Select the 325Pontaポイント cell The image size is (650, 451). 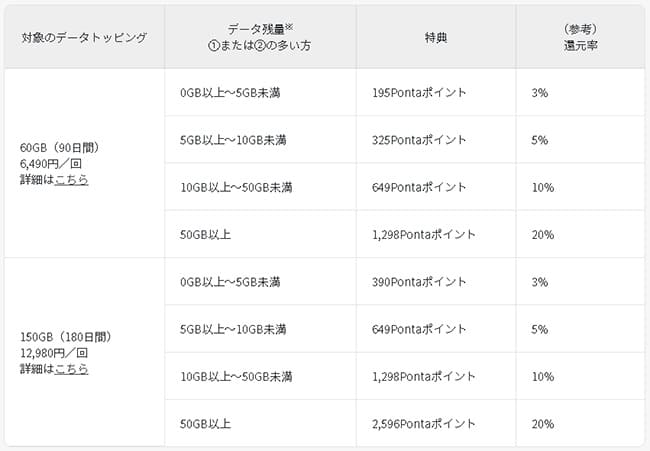419,140
